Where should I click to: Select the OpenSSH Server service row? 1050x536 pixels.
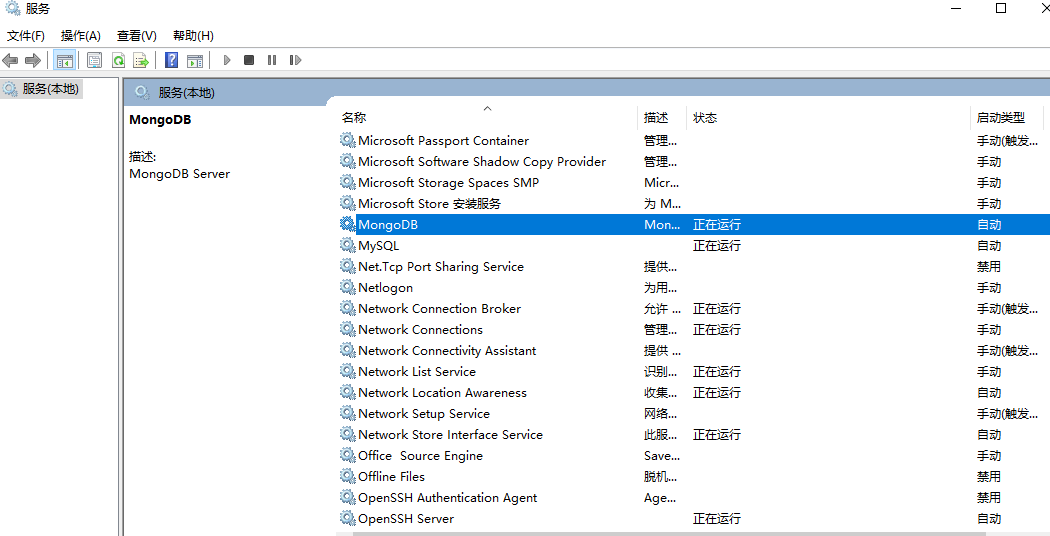(x=693, y=519)
